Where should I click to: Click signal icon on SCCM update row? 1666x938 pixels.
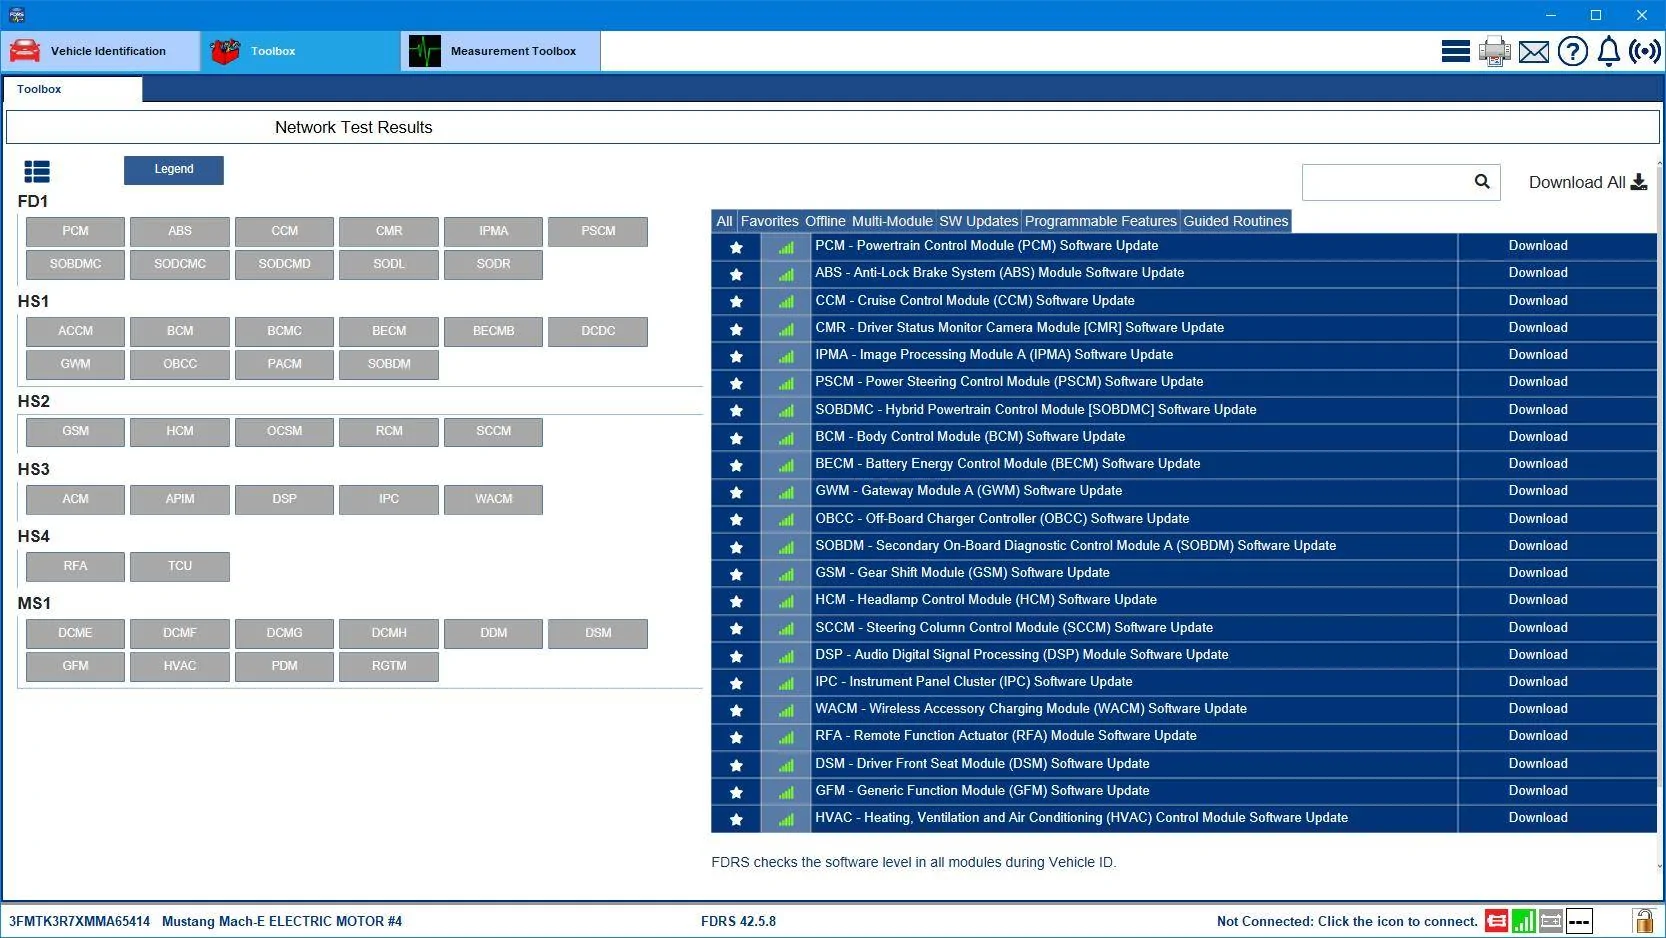pos(786,628)
